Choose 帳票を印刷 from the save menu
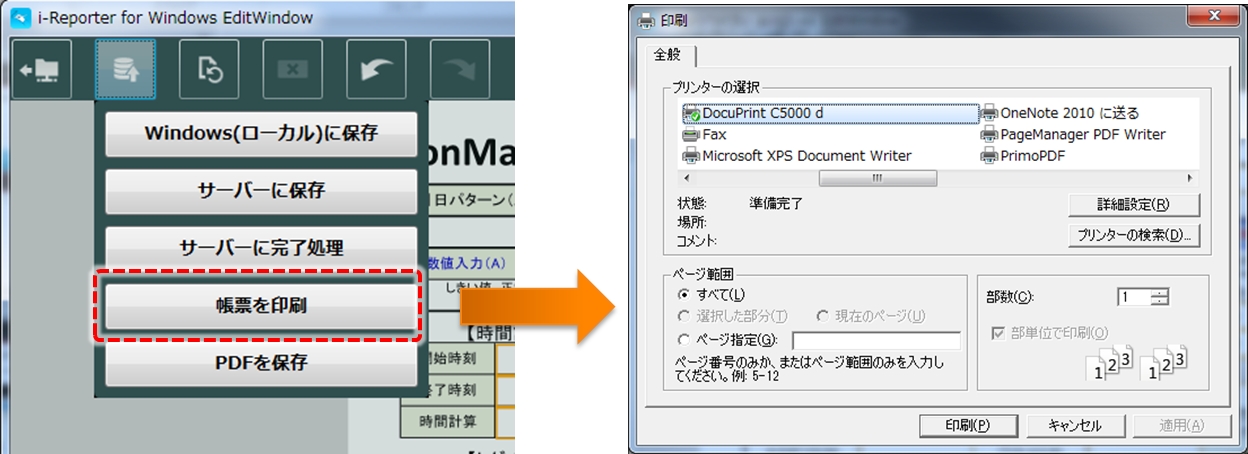This screenshot has width=1248, height=454. 260,305
